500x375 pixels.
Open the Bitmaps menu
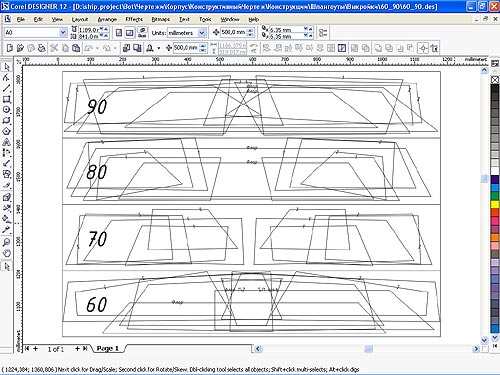[160, 19]
